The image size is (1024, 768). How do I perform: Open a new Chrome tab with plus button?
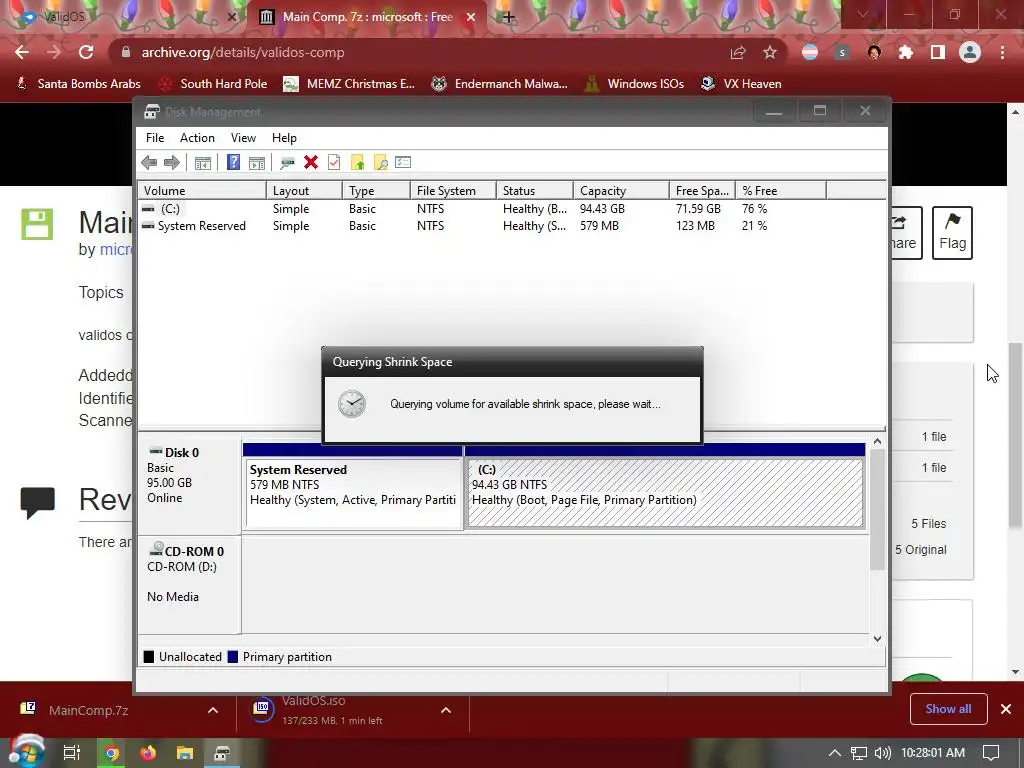click(x=509, y=17)
